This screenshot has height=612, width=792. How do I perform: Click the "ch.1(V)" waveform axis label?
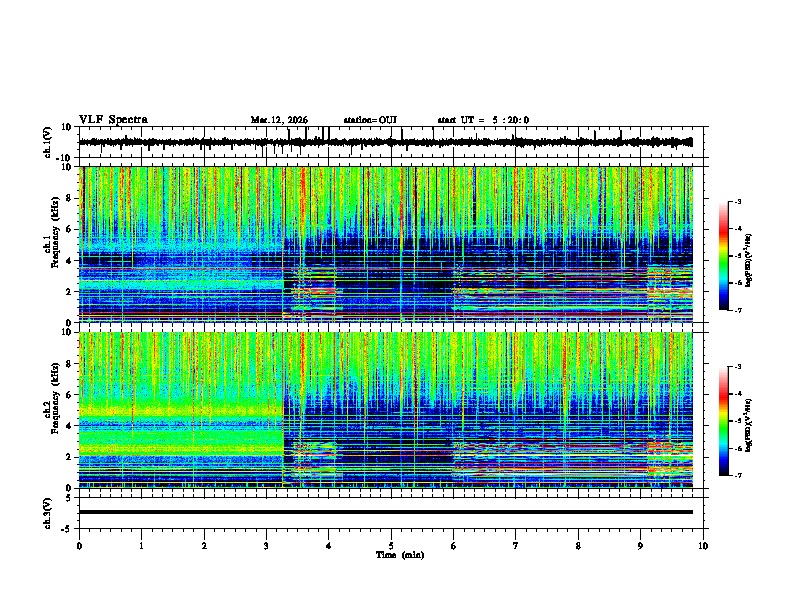point(47,142)
